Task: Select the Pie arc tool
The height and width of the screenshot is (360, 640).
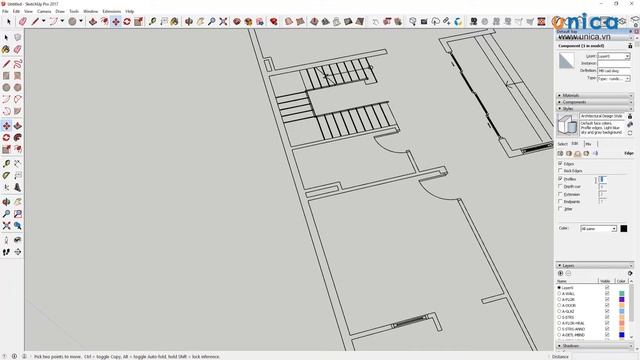Action: [x=18, y=111]
